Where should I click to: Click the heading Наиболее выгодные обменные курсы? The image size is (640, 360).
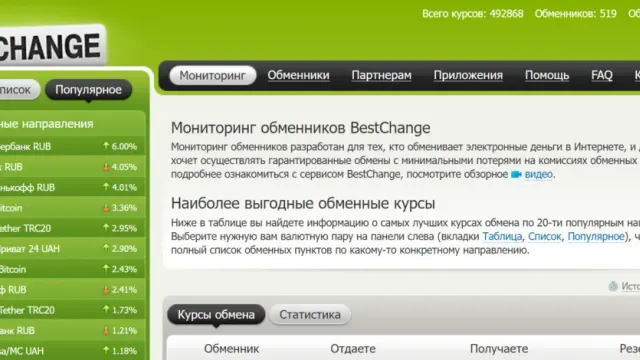tap(303, 203)
